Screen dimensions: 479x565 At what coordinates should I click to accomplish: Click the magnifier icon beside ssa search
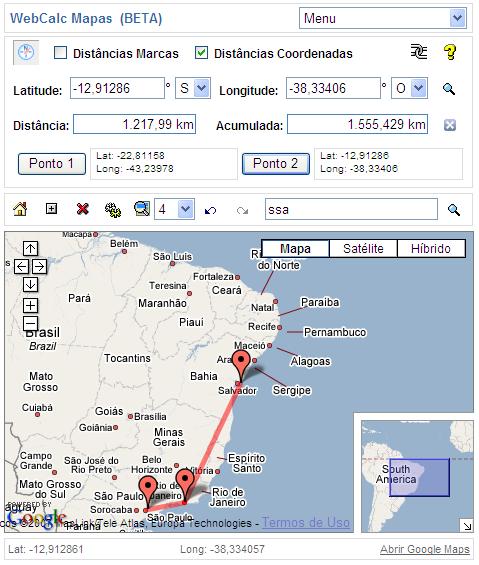(x=453, y=210)
